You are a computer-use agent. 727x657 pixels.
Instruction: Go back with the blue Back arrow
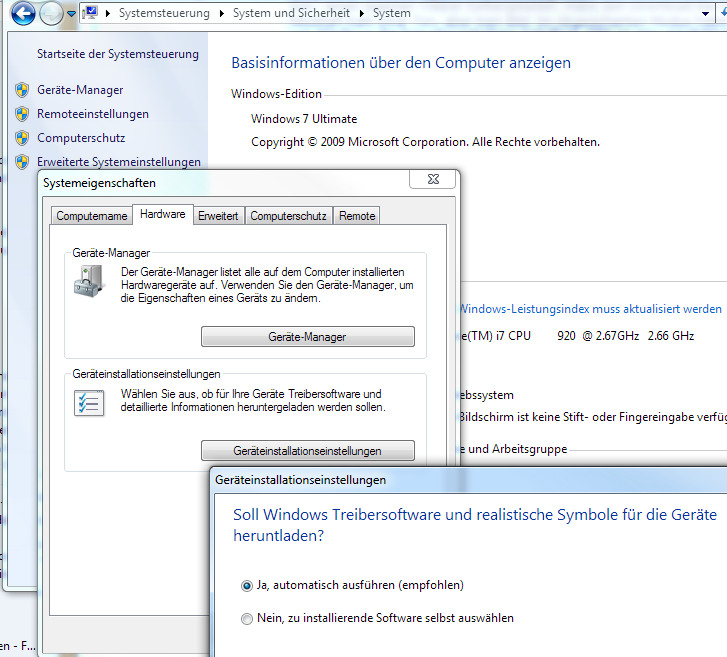(x=23, y=13)
